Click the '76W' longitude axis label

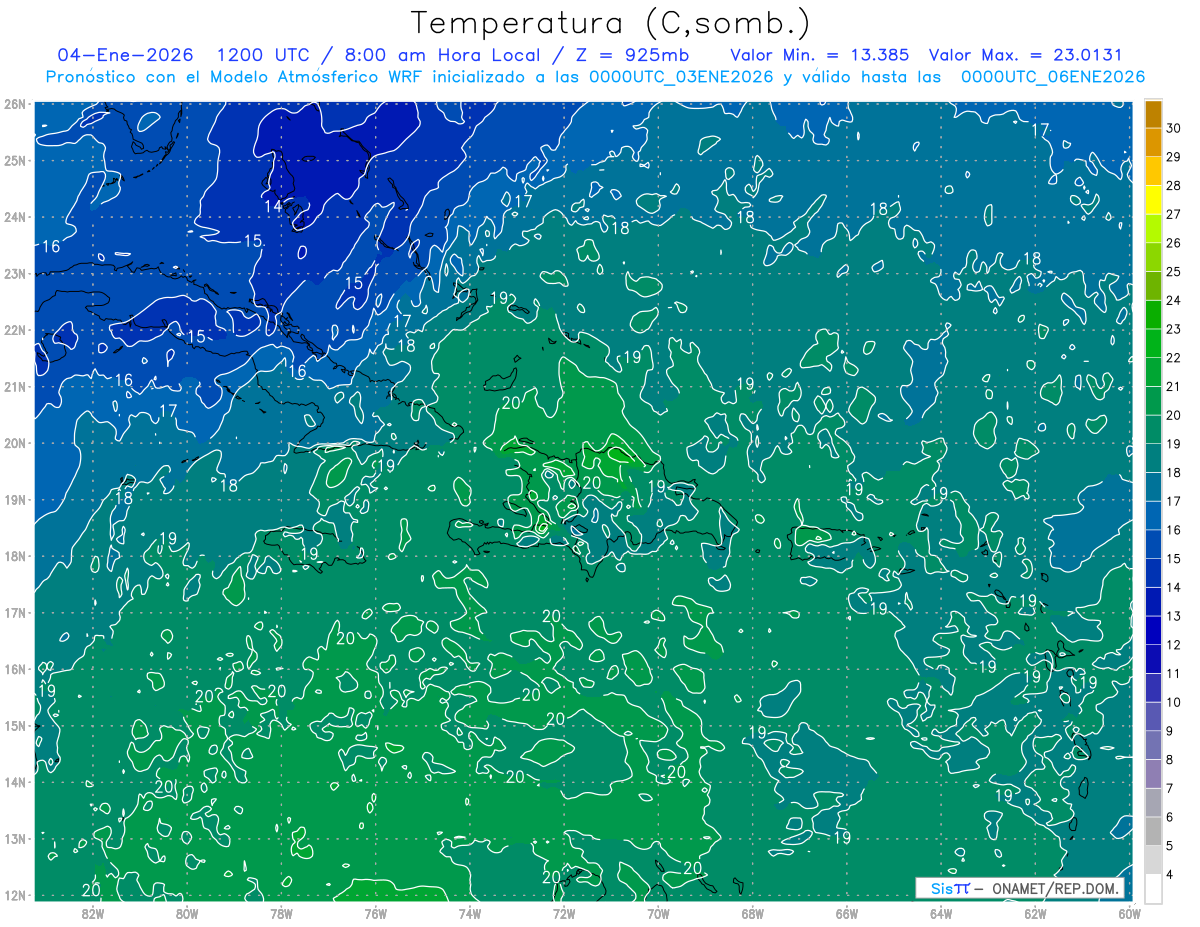(x=375, y=913)
